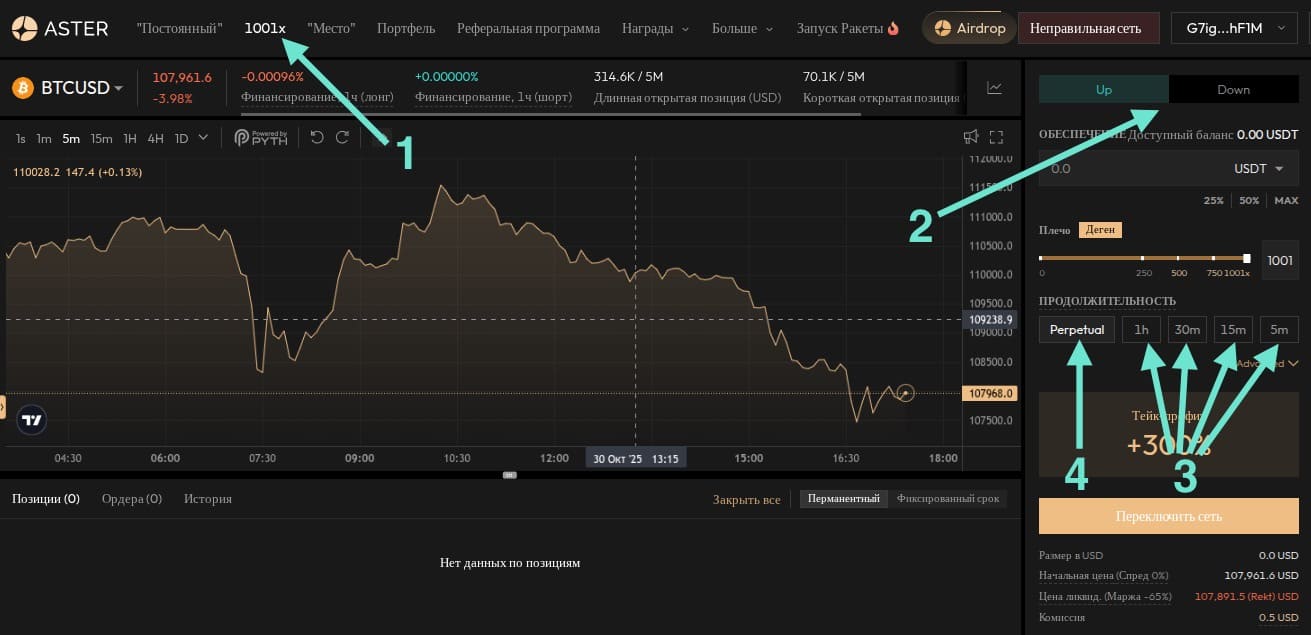Open the 1001x nav item

[265, 29]
